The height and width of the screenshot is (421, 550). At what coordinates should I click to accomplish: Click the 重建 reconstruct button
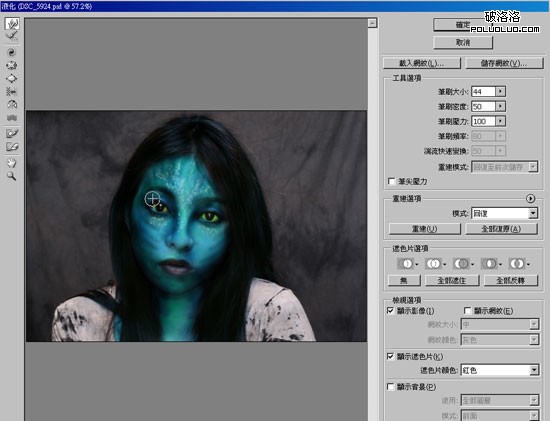[x=424, y=229]
